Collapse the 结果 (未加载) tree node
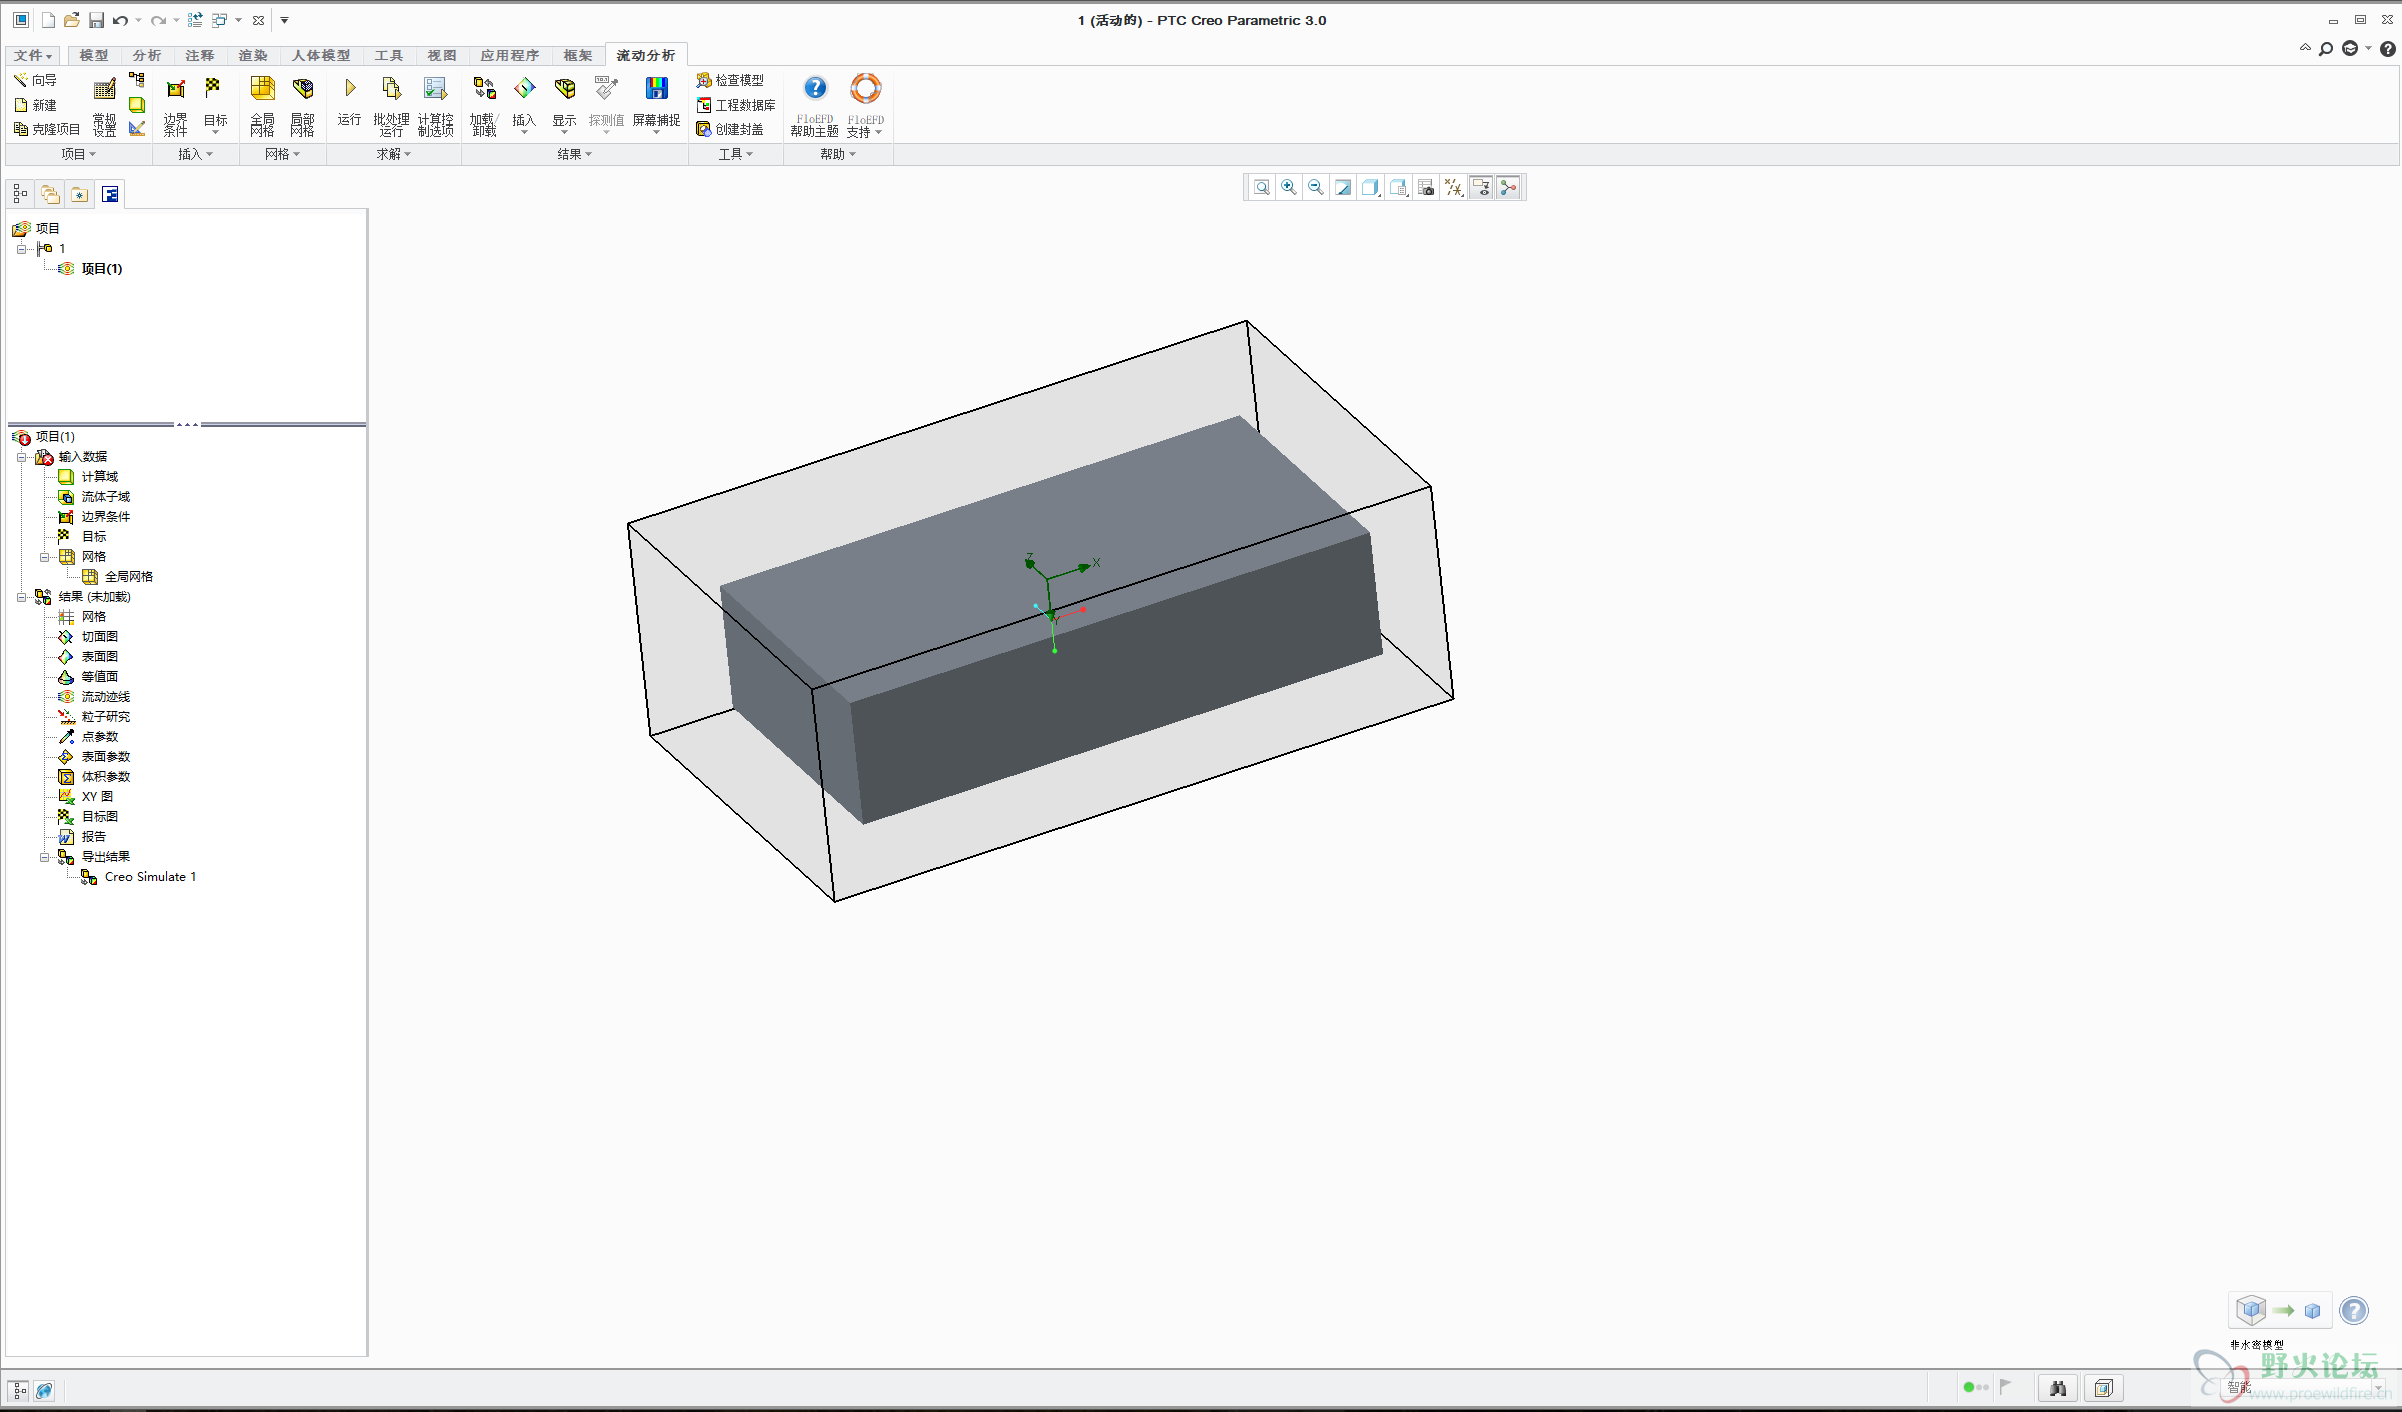The height and width of the screenshot is (1412, 2402). (x=21, y=597)
